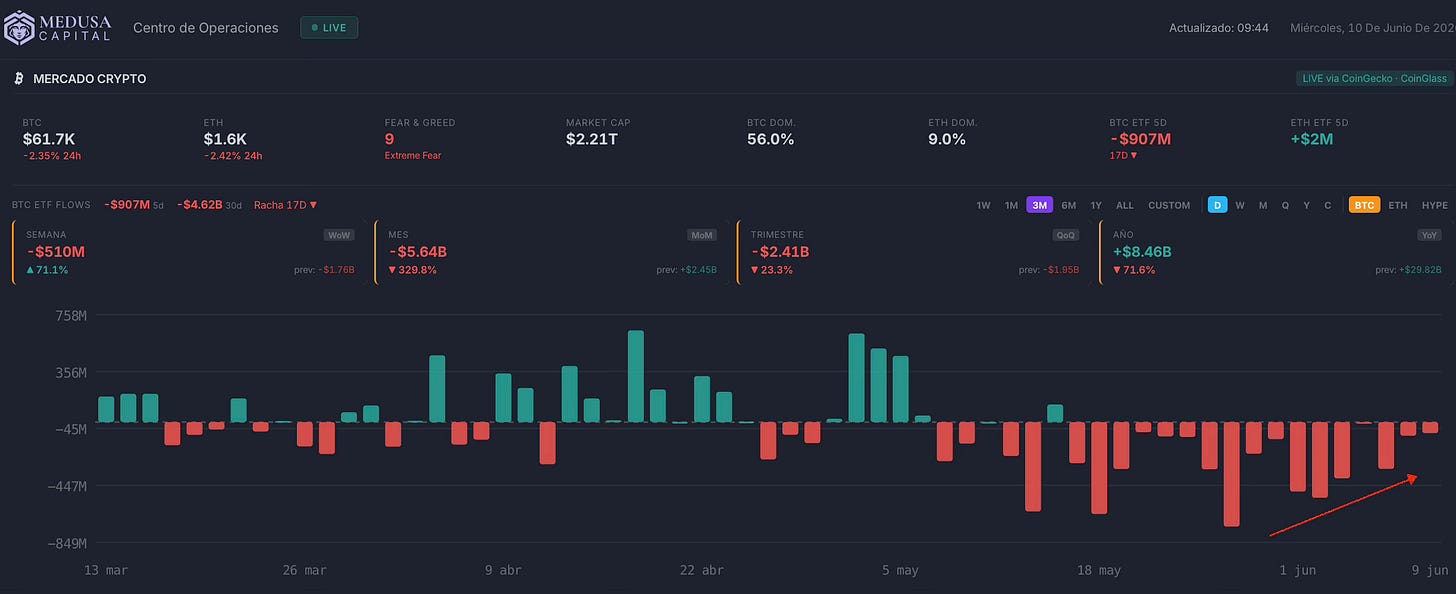Click the Medusa Capital logo icon

tap(19, 27)
